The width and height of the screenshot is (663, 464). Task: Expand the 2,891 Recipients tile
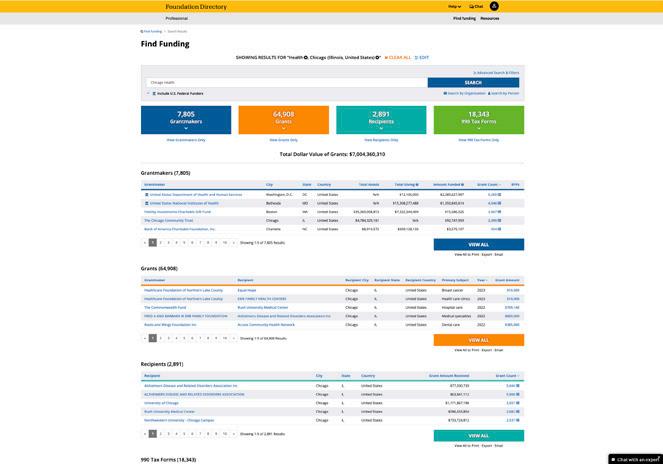tap(381, 120)
